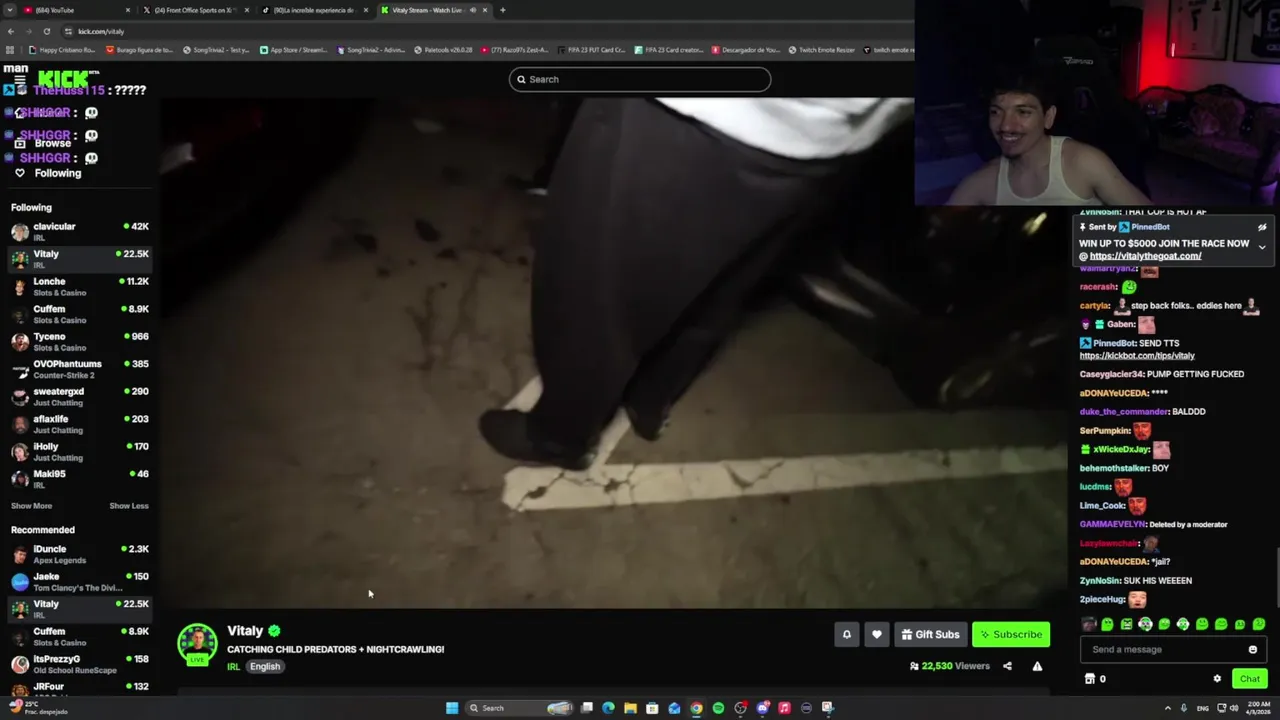Image resolution: width=1280 pixels, height=720 pixels.
Task: Open OVOPhantuums Counter-Strike 2 channel
Action: point(80,369)
